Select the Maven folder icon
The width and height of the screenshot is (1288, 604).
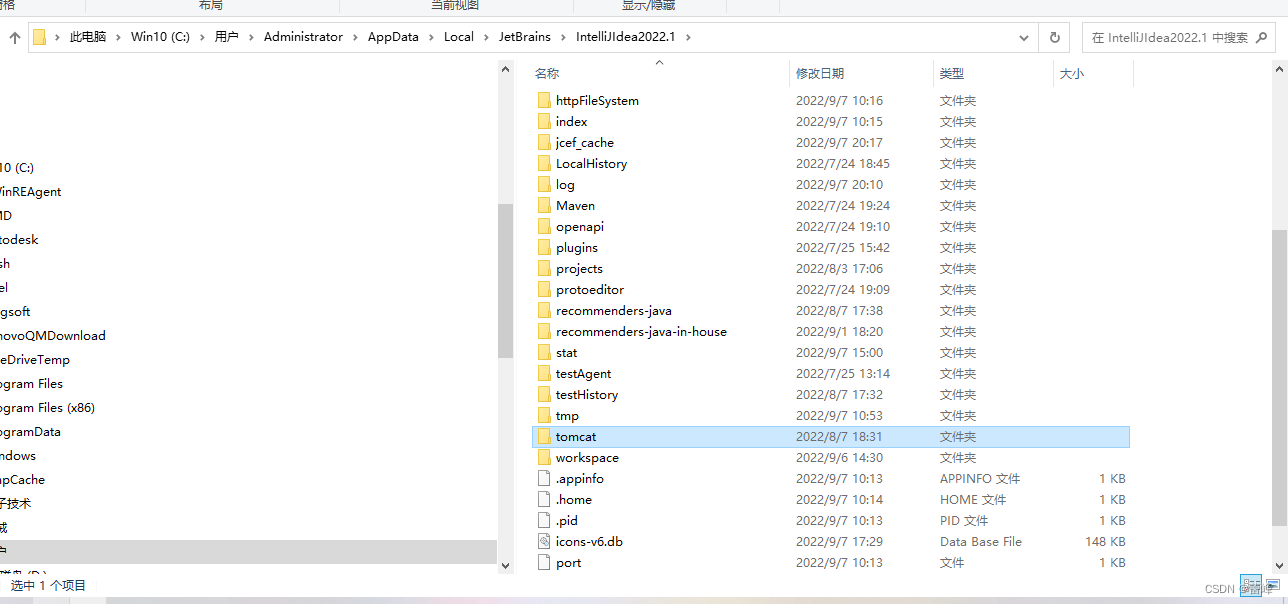[544, 205]
